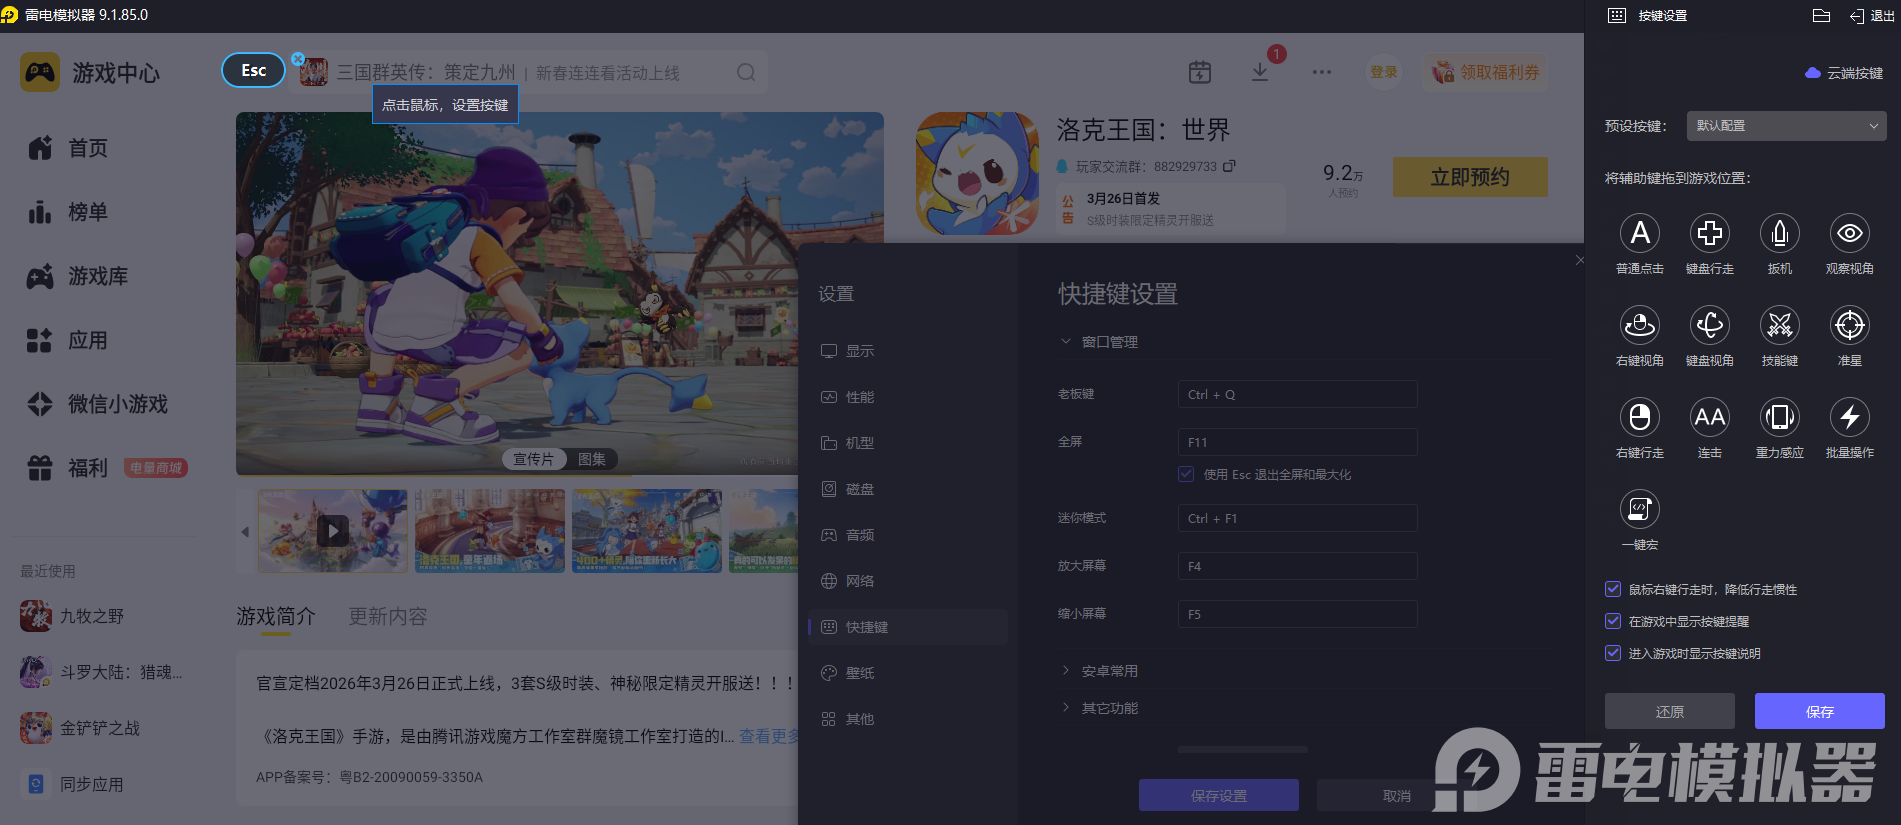Viewport: 1901px width, 825px height.
Task: Open 云端按键 cloud key mappings
Action: (x=1844, y=73)
